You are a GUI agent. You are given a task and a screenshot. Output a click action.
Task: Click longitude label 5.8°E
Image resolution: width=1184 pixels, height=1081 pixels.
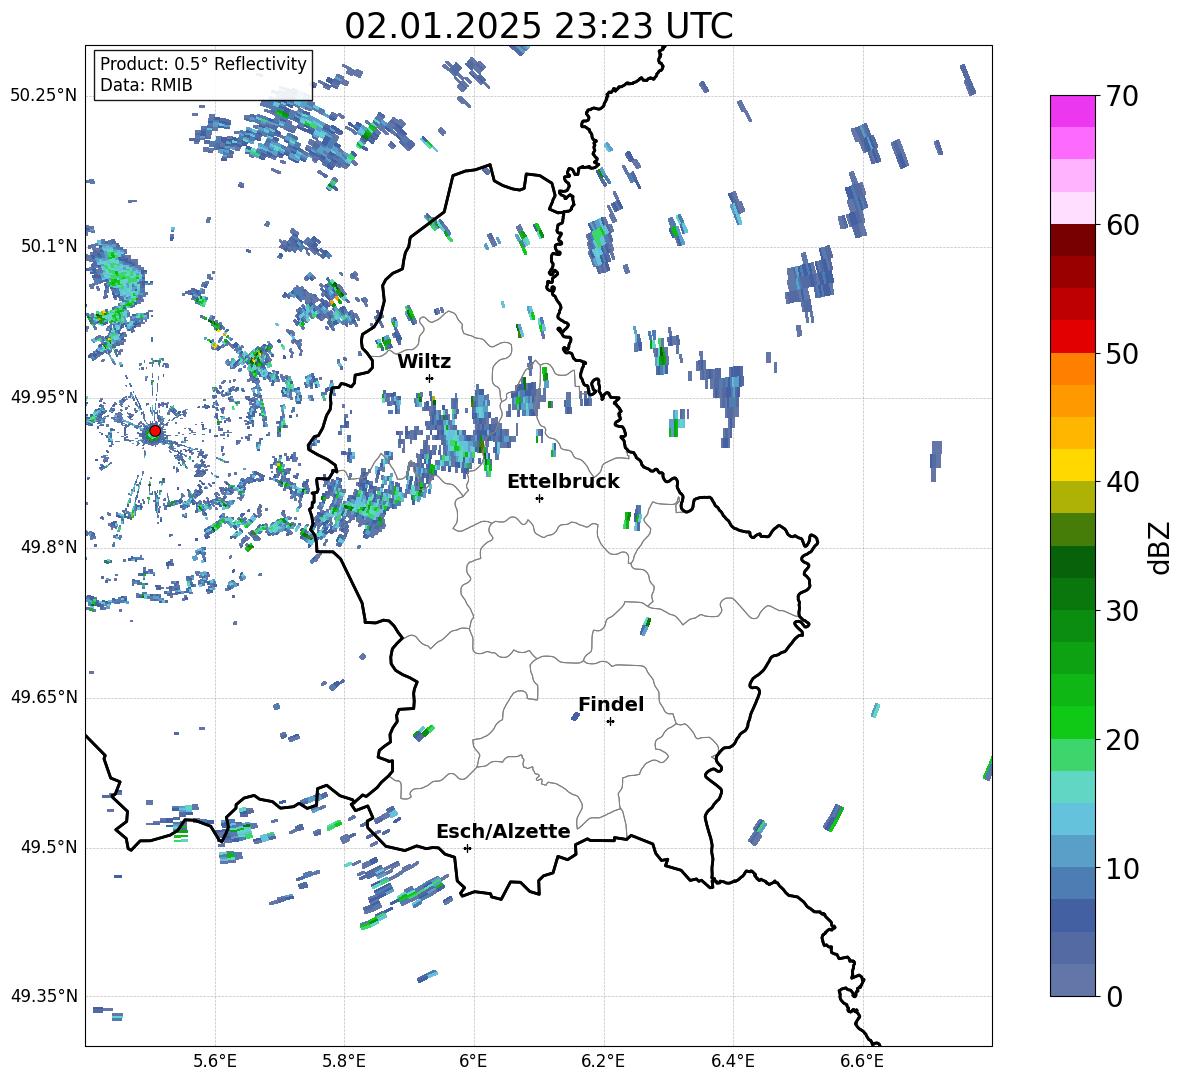click(x=344, y=1061)
